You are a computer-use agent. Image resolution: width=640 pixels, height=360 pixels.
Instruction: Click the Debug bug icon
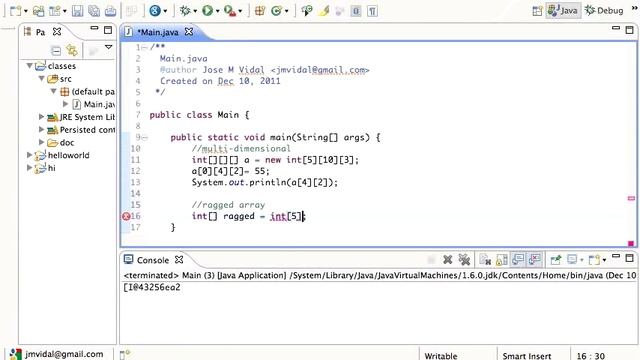pyautogui.click(x=185, y=11)
